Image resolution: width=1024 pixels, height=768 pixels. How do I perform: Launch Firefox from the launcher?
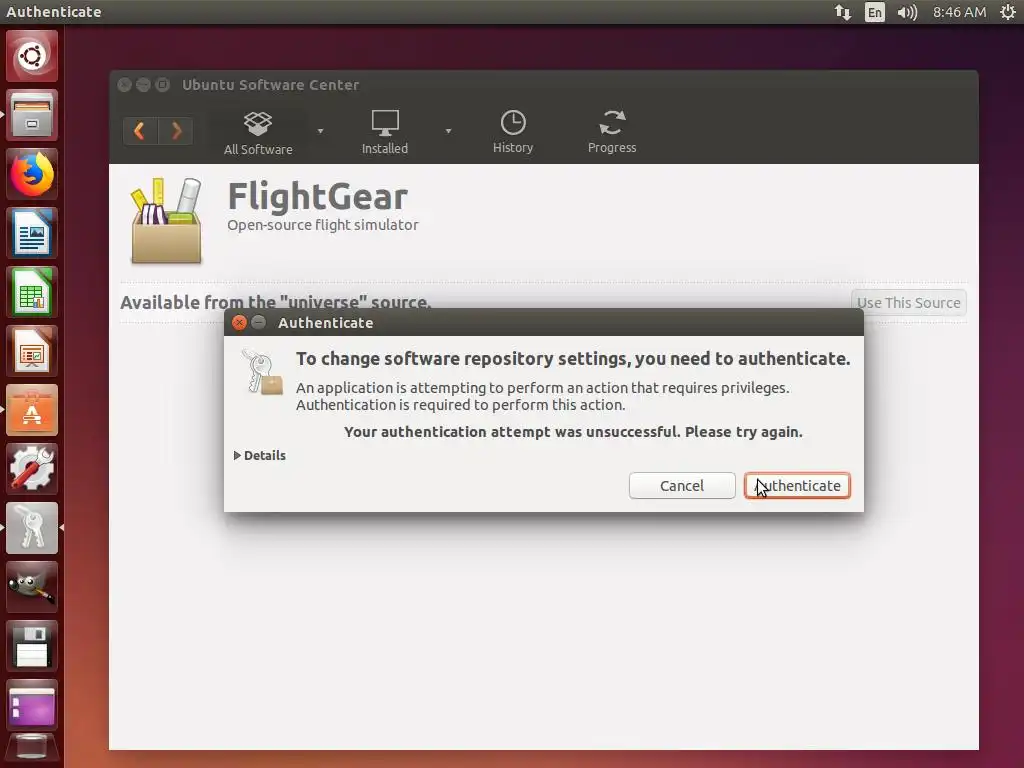click(x=32, y=174)
